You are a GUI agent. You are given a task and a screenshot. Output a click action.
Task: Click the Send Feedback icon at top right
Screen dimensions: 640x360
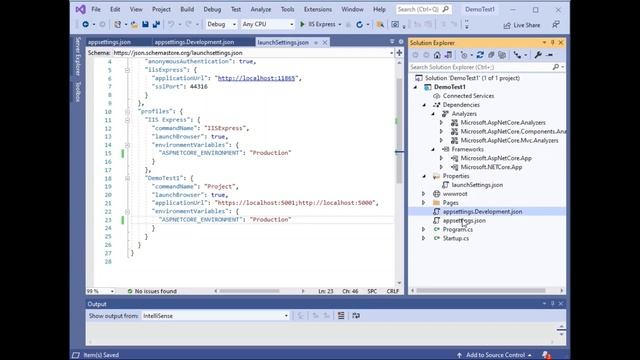pyautogui.click(x=556, y=25)
